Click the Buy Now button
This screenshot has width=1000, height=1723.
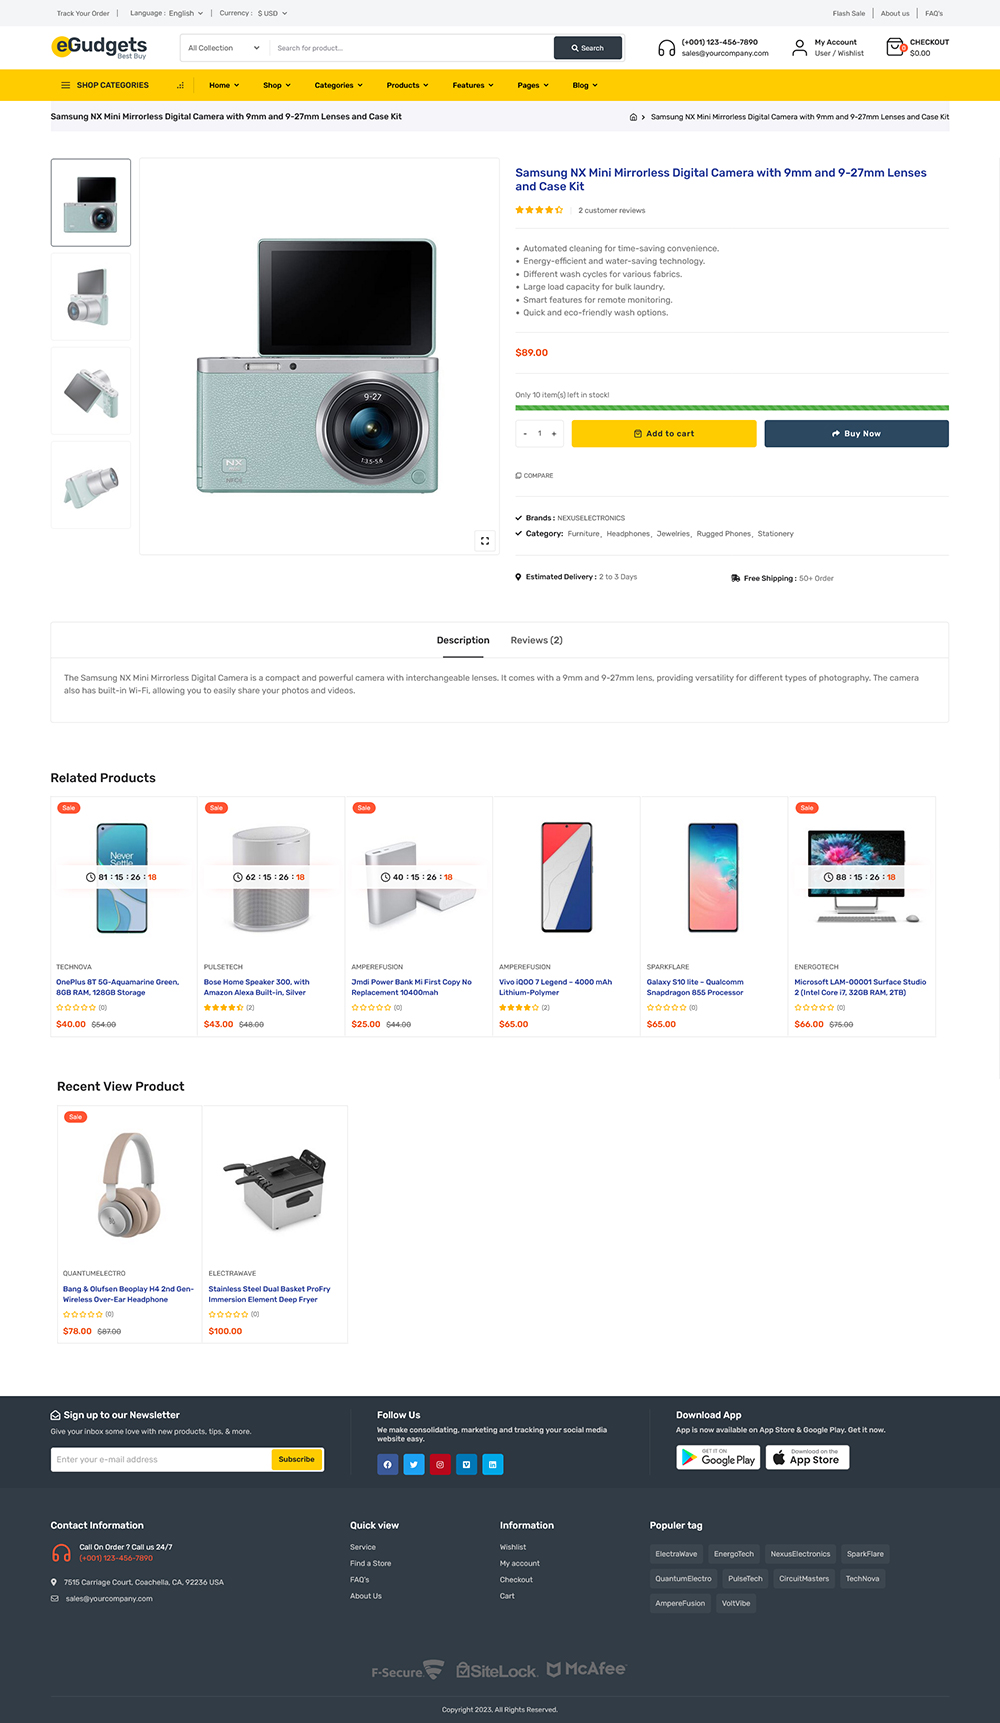(856, 434)
